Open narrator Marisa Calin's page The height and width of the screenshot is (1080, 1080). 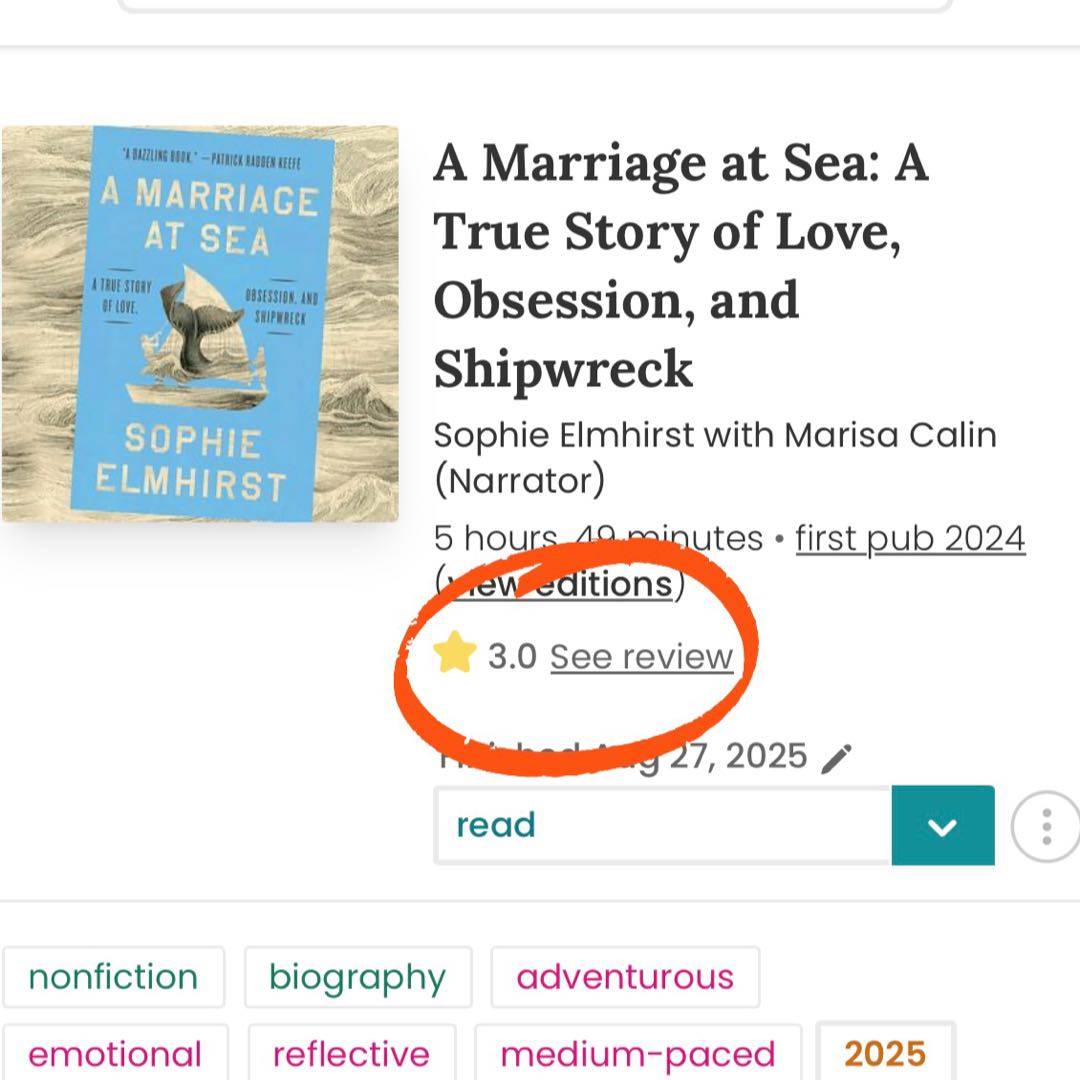(x=890, y=435)
